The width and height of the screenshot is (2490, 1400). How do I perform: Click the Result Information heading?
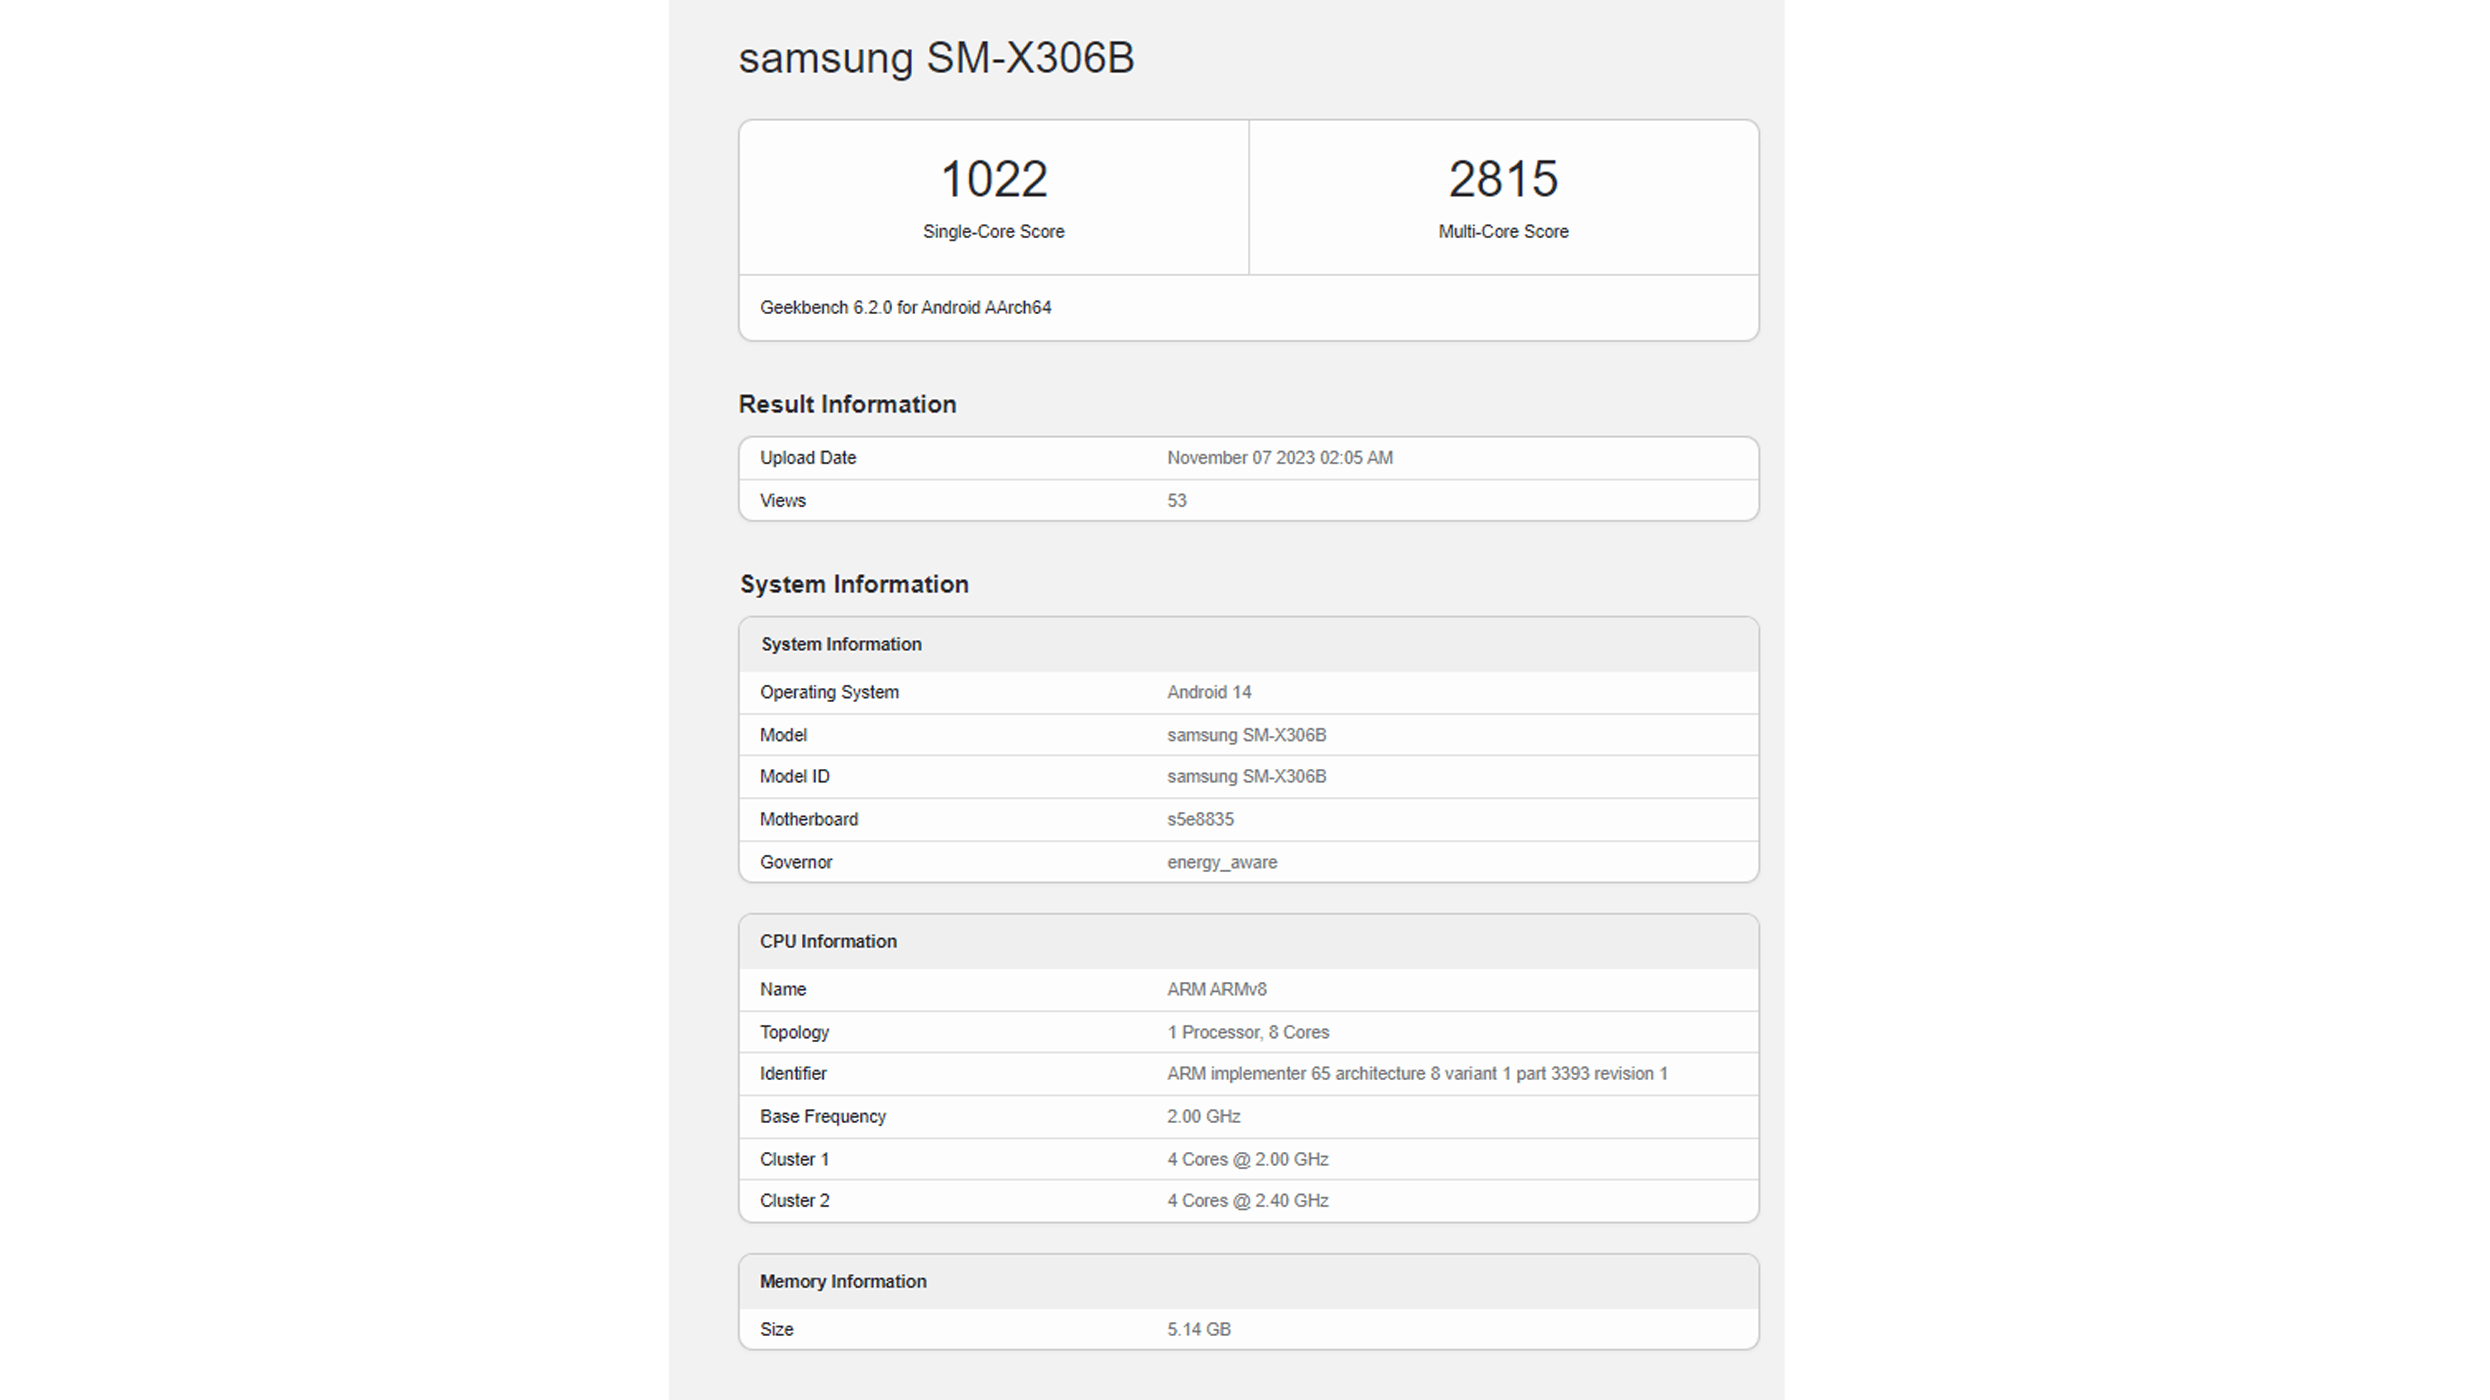click(x=847, y=404)
